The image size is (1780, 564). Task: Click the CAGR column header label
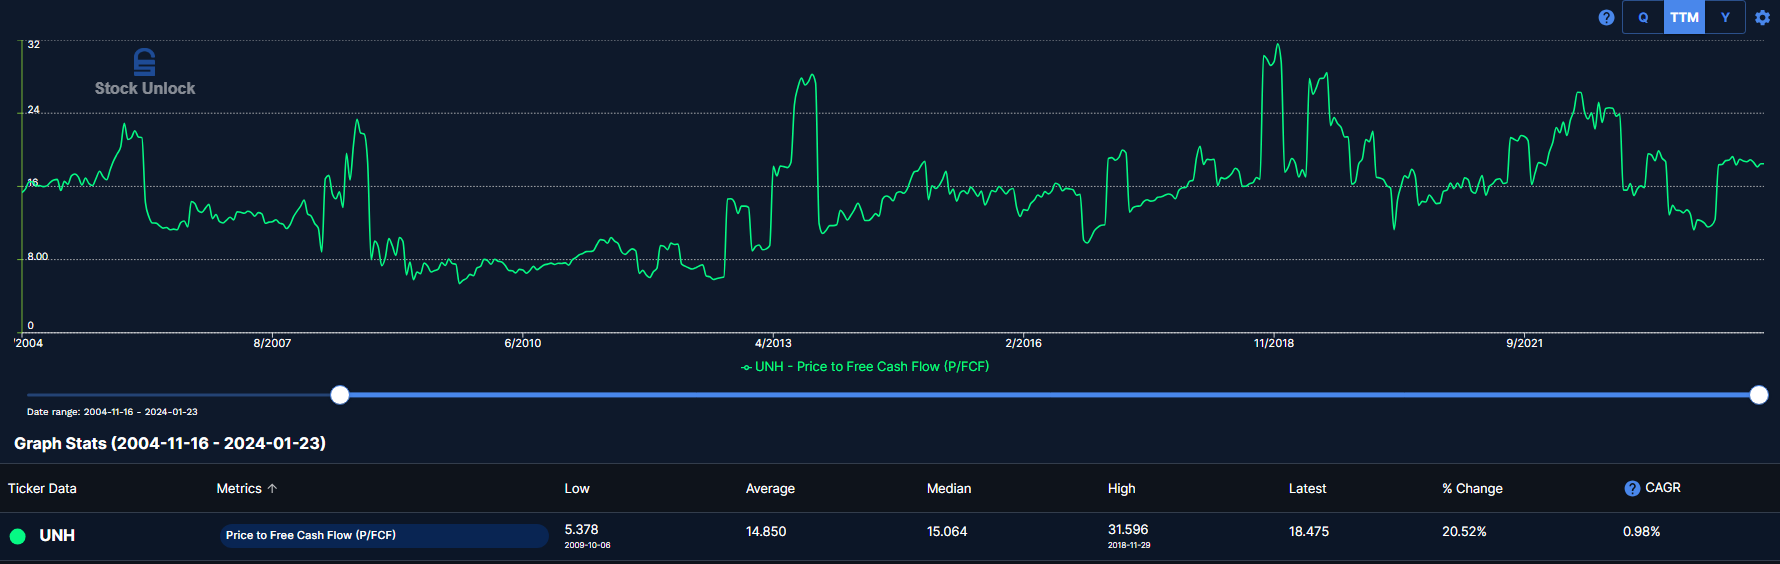pyautogui.click(x=1663, y=487)
